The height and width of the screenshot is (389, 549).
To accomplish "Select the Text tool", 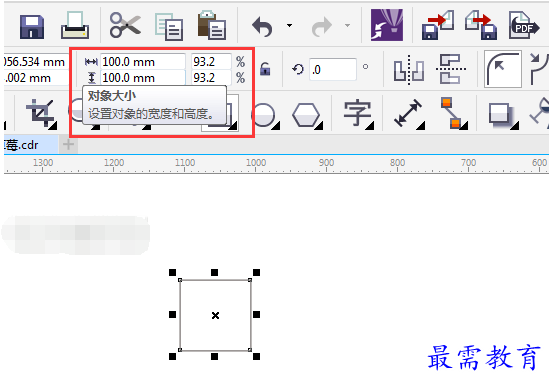I will click(357, 113).
